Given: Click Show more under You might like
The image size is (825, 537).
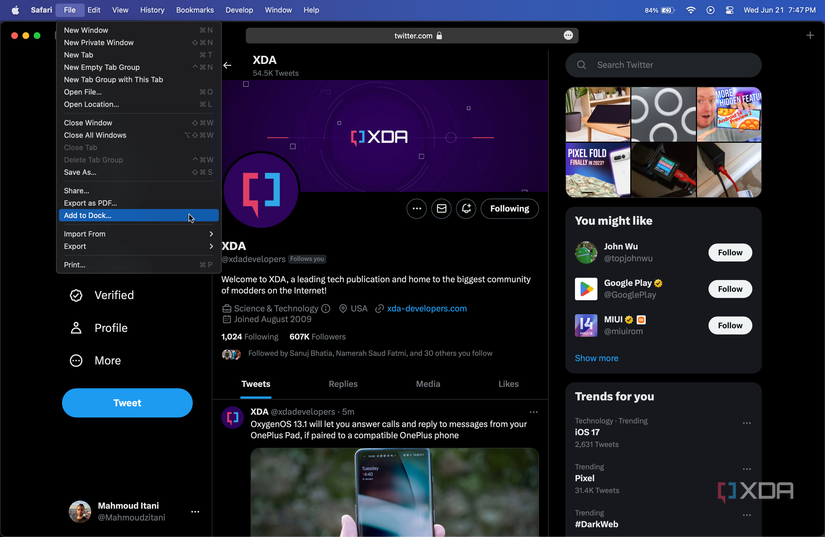Looking at the screenshot, I should 597,358.
